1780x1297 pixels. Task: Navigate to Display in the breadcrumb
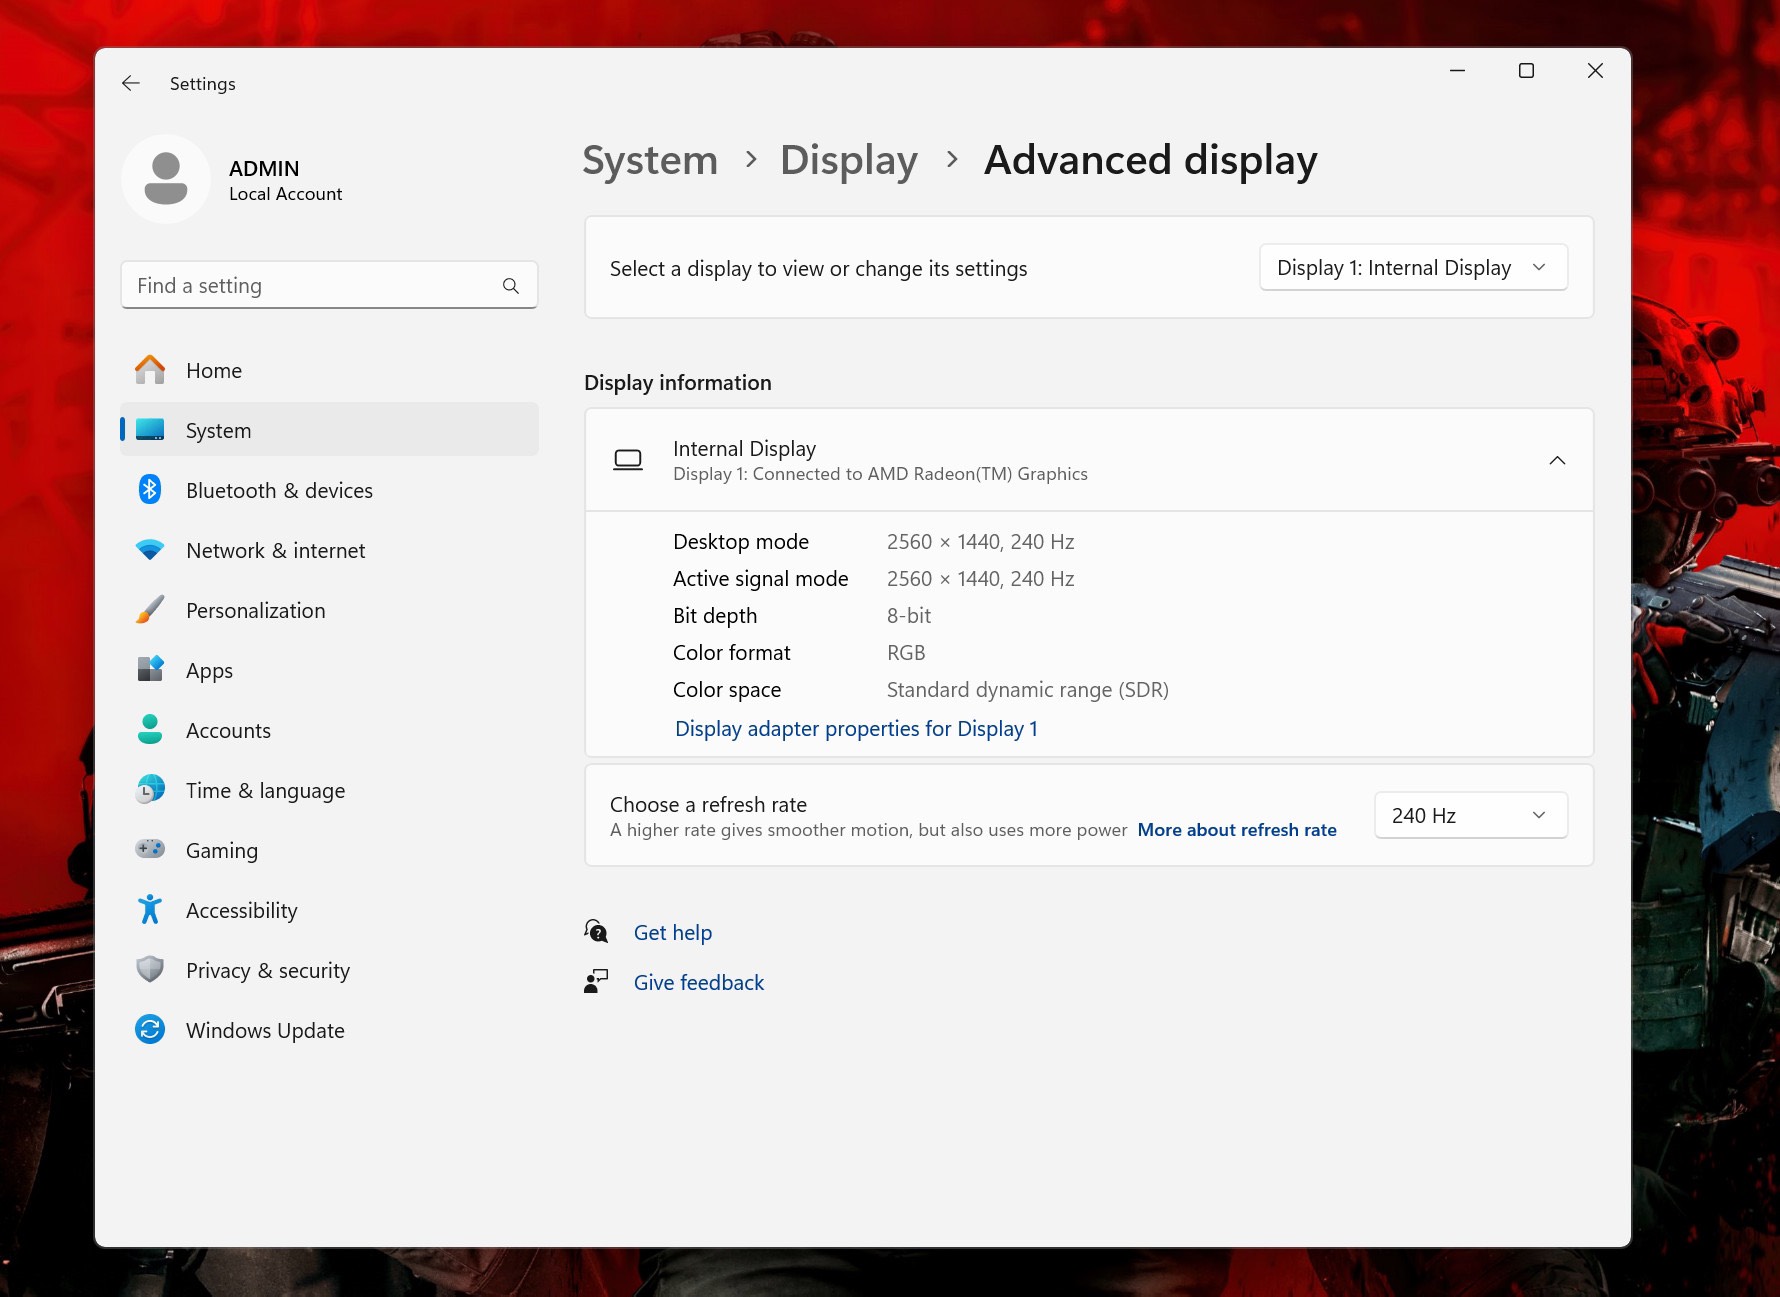pyautogui.click(x=848, y=160)
